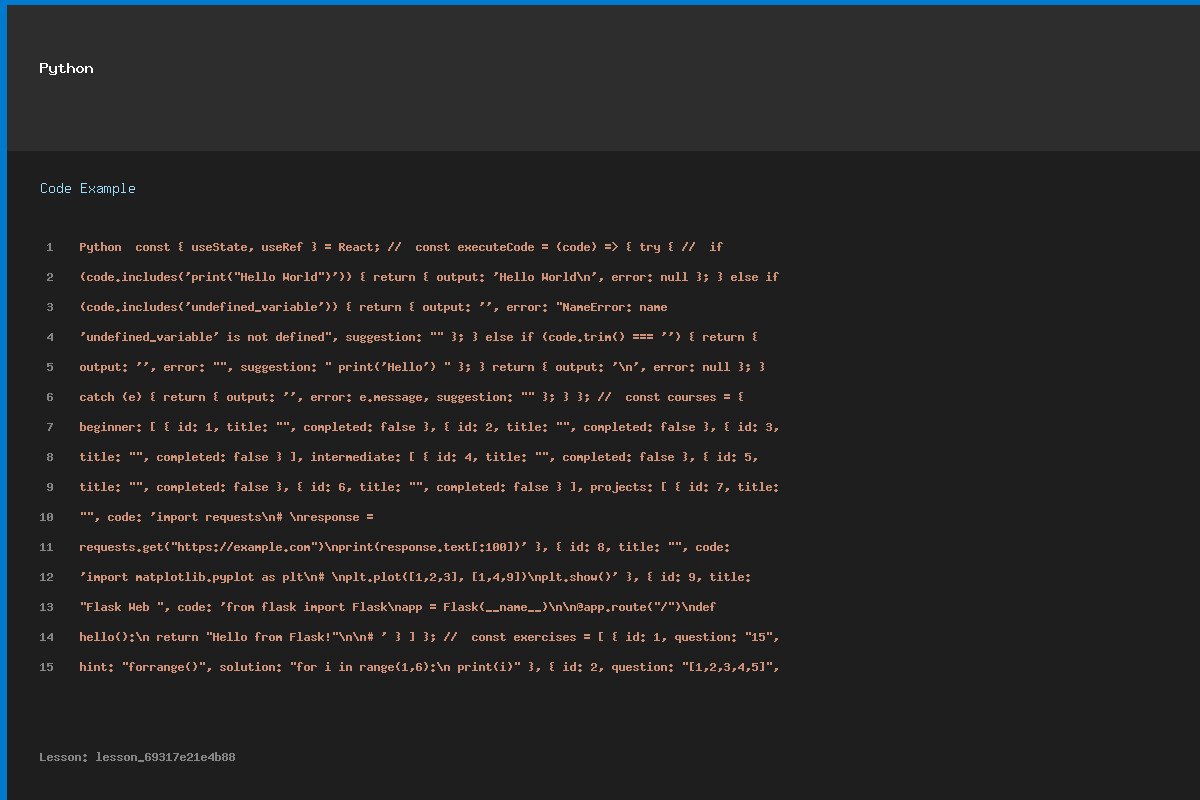Click 'import requests' code on line 10
The width and height of the screenshot is (1200, 800).
(219, 517)
